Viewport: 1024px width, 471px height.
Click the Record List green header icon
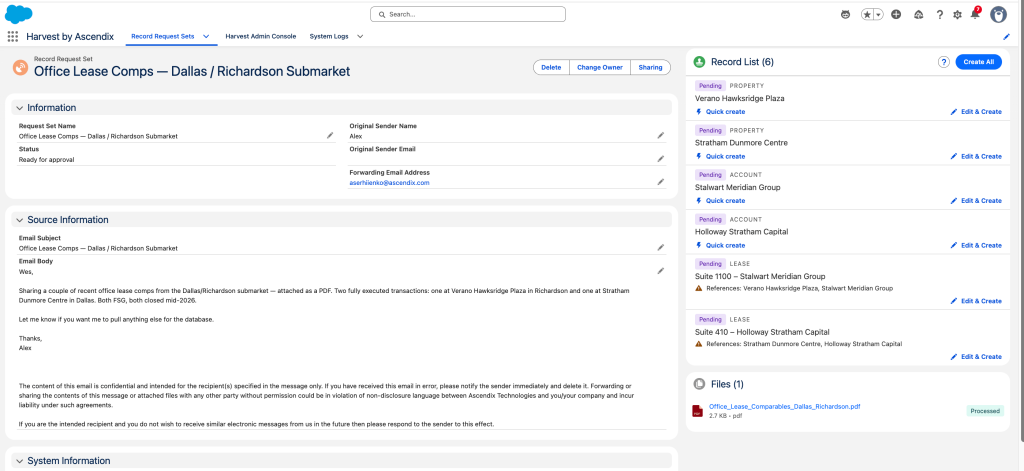(699, 62)
